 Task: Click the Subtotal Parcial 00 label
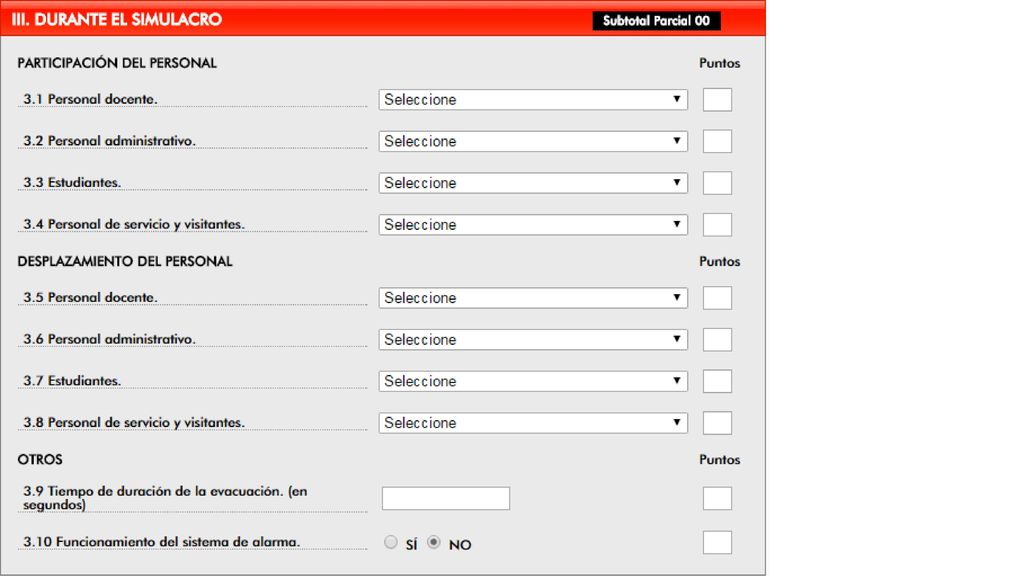[656, 21]
